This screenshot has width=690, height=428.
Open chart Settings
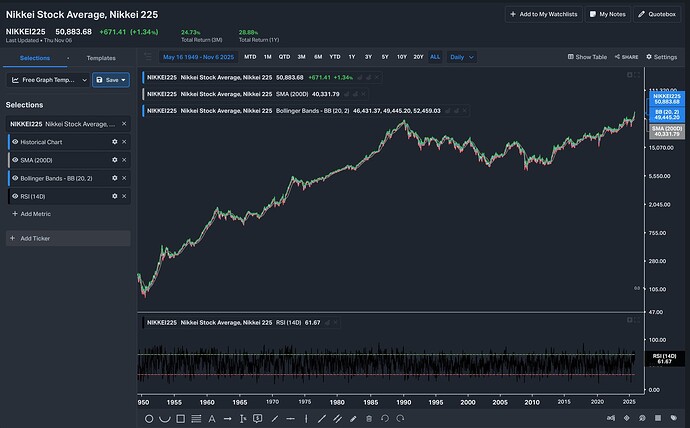coord(661,57)
